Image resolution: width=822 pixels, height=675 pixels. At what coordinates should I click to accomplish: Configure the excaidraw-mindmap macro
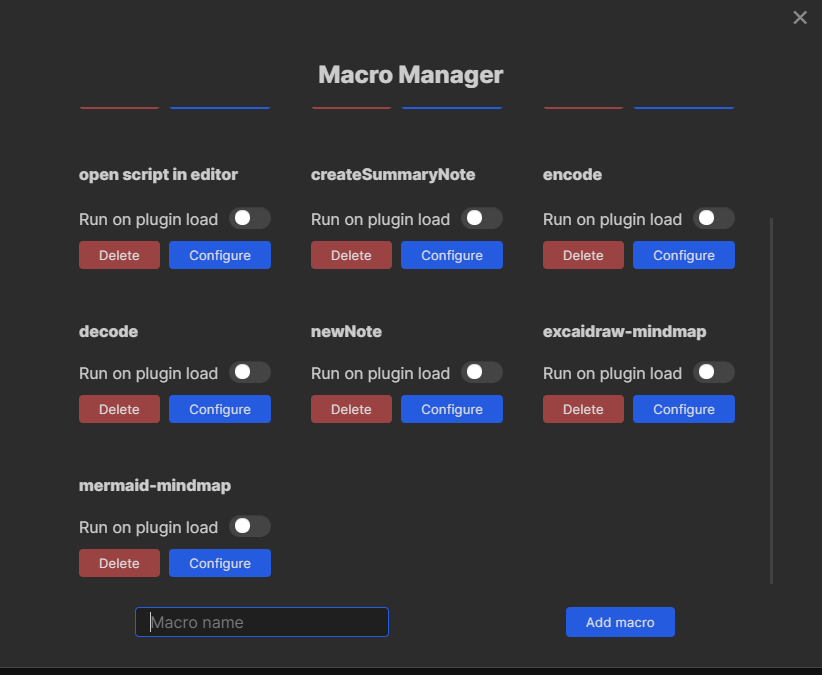pos(684,409)
